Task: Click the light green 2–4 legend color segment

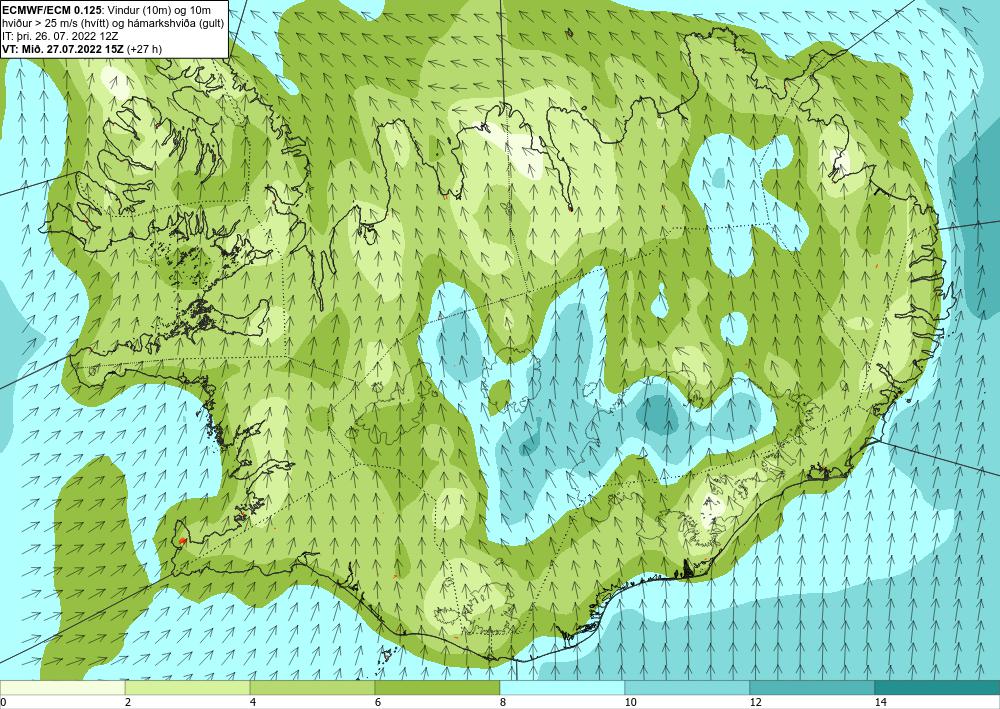Action: point(188,688)
